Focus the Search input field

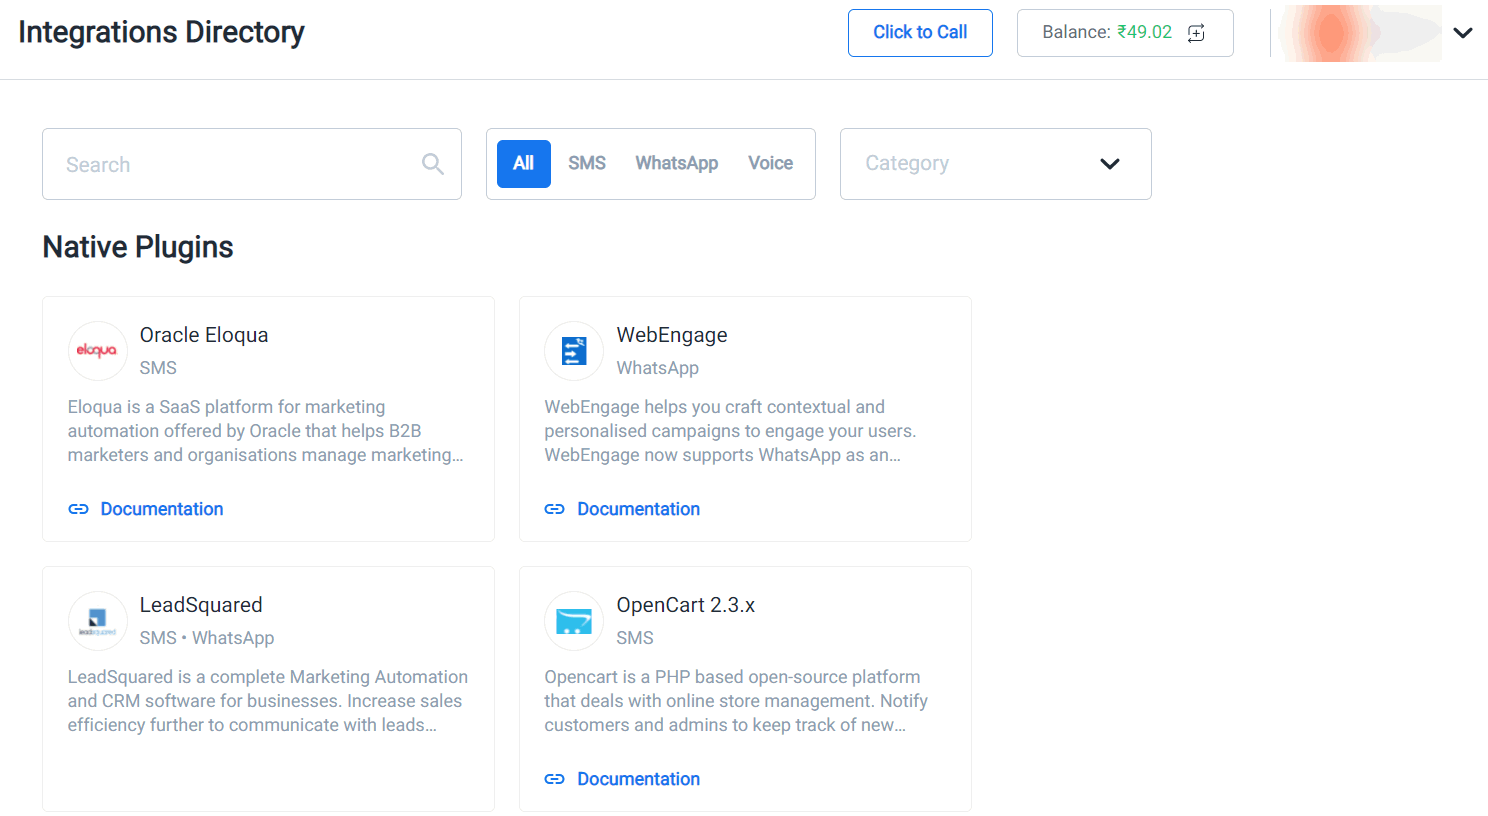click(252, 164)
